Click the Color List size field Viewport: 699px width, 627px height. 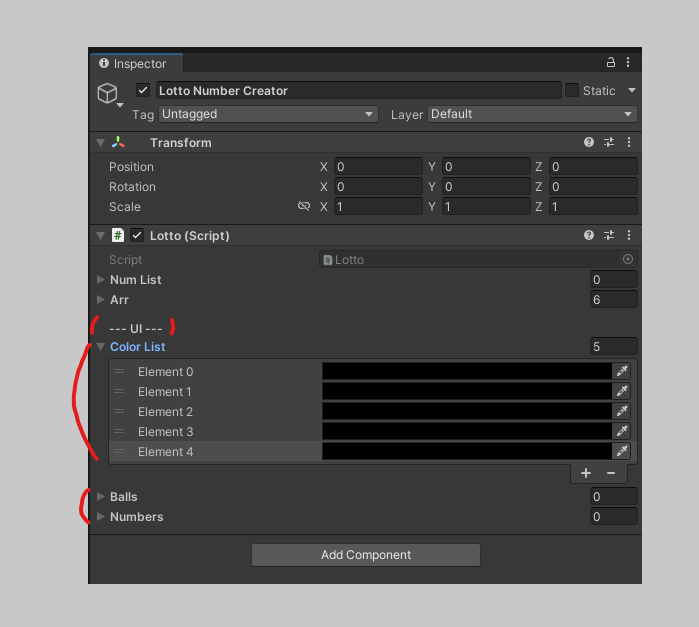point(613,346)
